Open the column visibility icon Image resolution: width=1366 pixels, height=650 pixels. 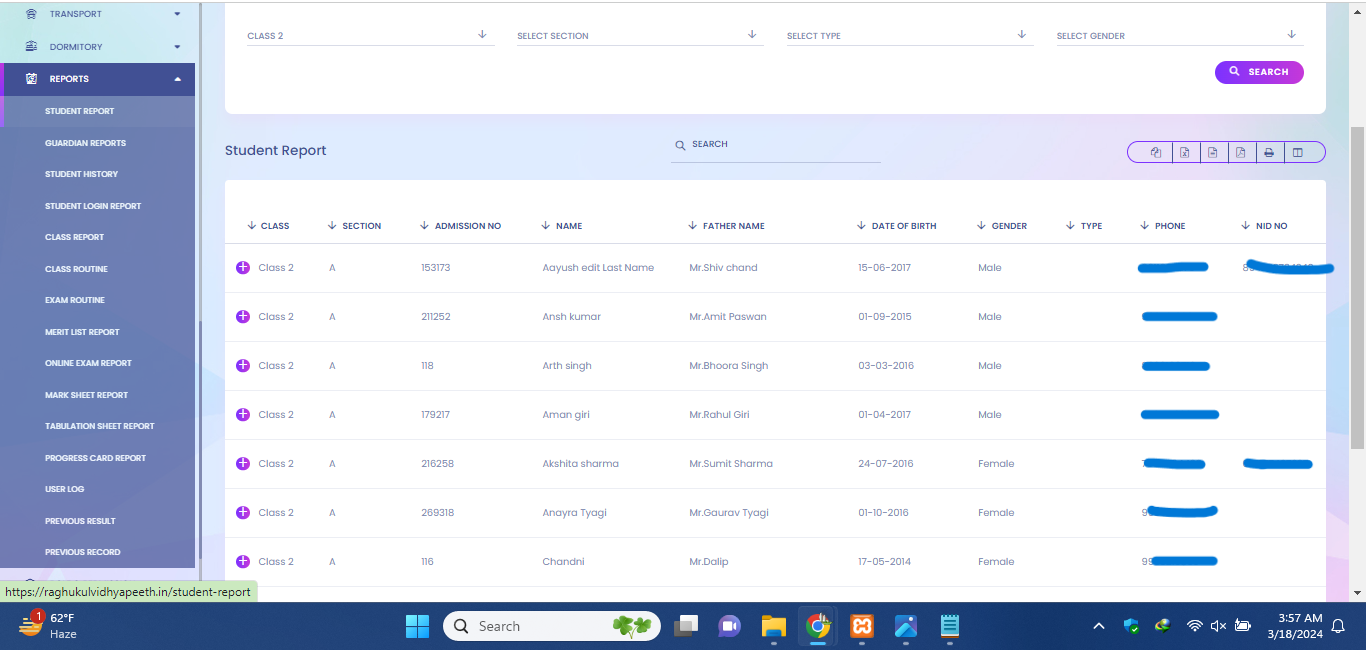pyautogui.click(x=1297, y=153)
